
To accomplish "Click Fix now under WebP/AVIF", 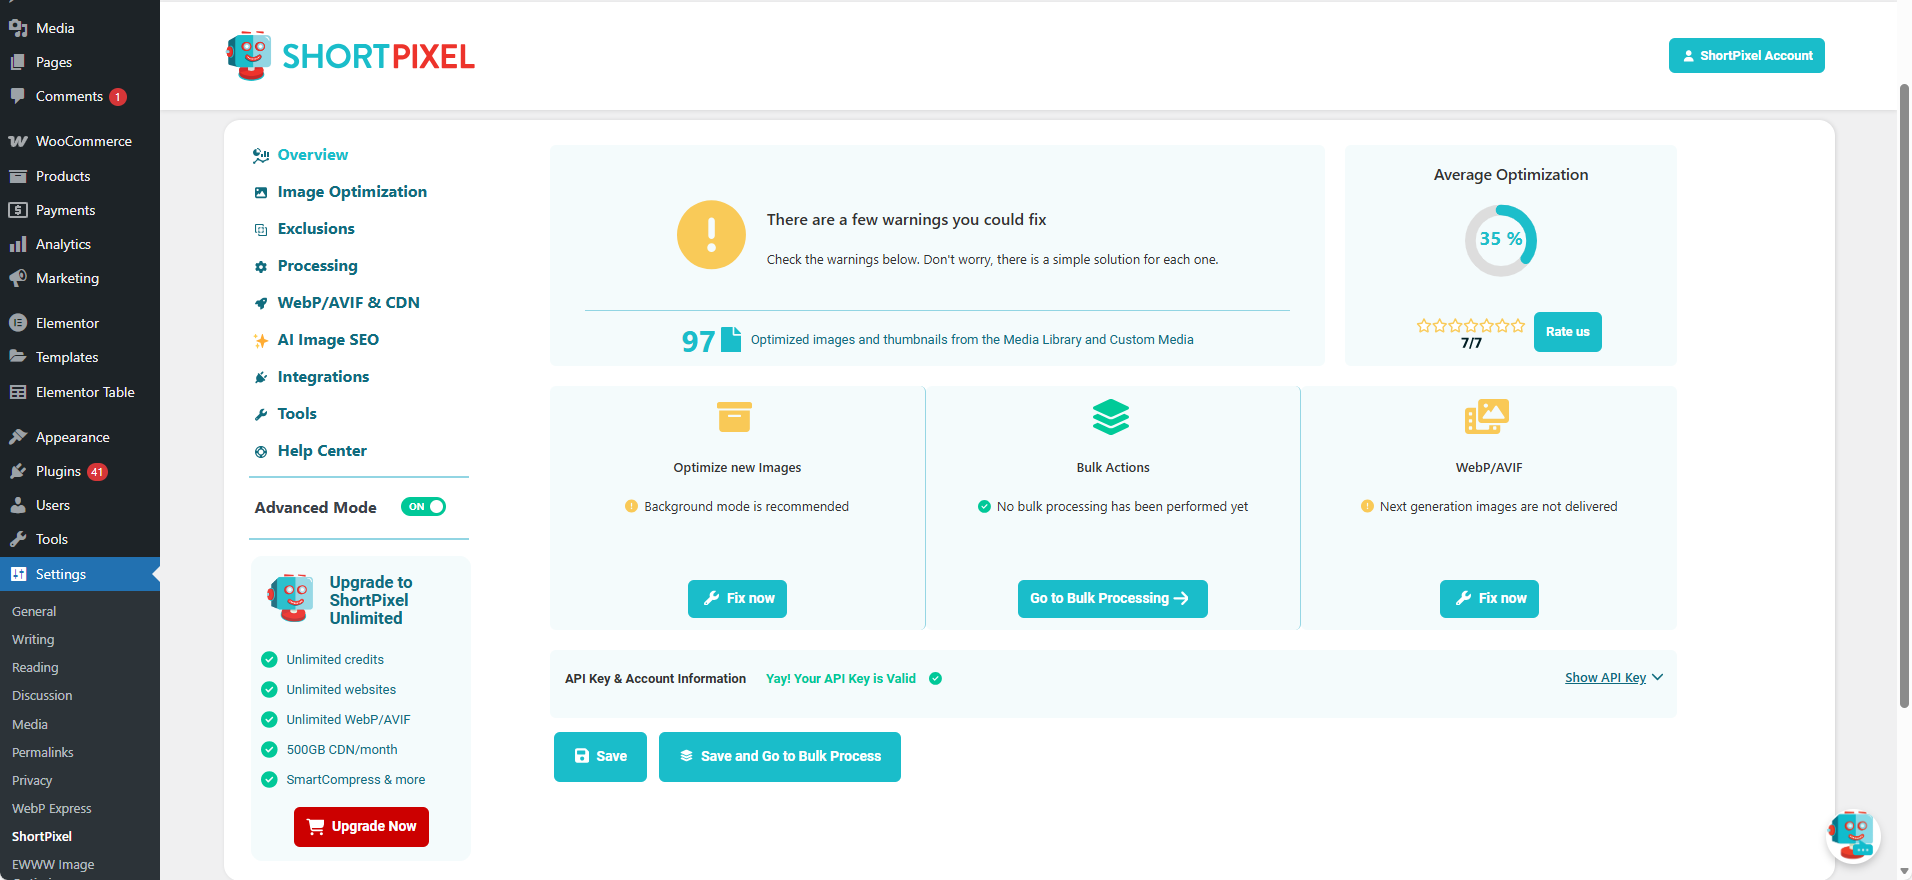I will (x=1489, y=599).
